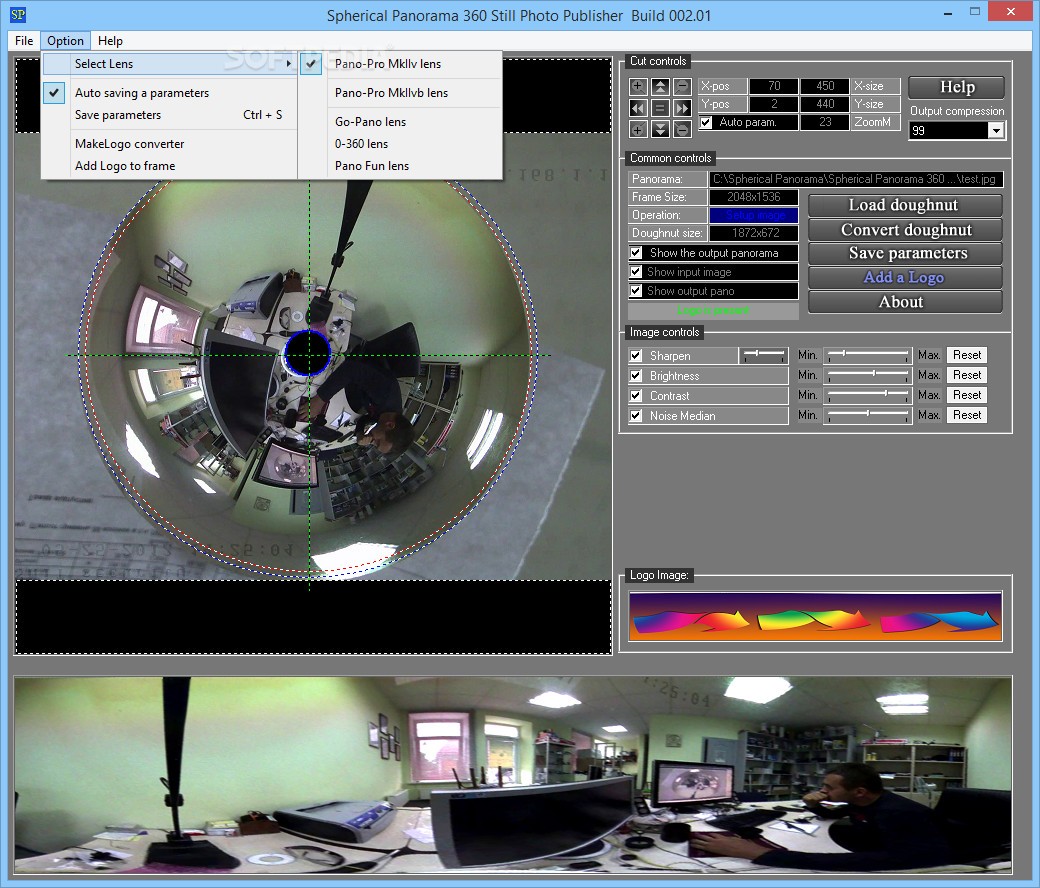
Task: Click the lower plus magnifier in Cut controls
Action: coord(637,130)
